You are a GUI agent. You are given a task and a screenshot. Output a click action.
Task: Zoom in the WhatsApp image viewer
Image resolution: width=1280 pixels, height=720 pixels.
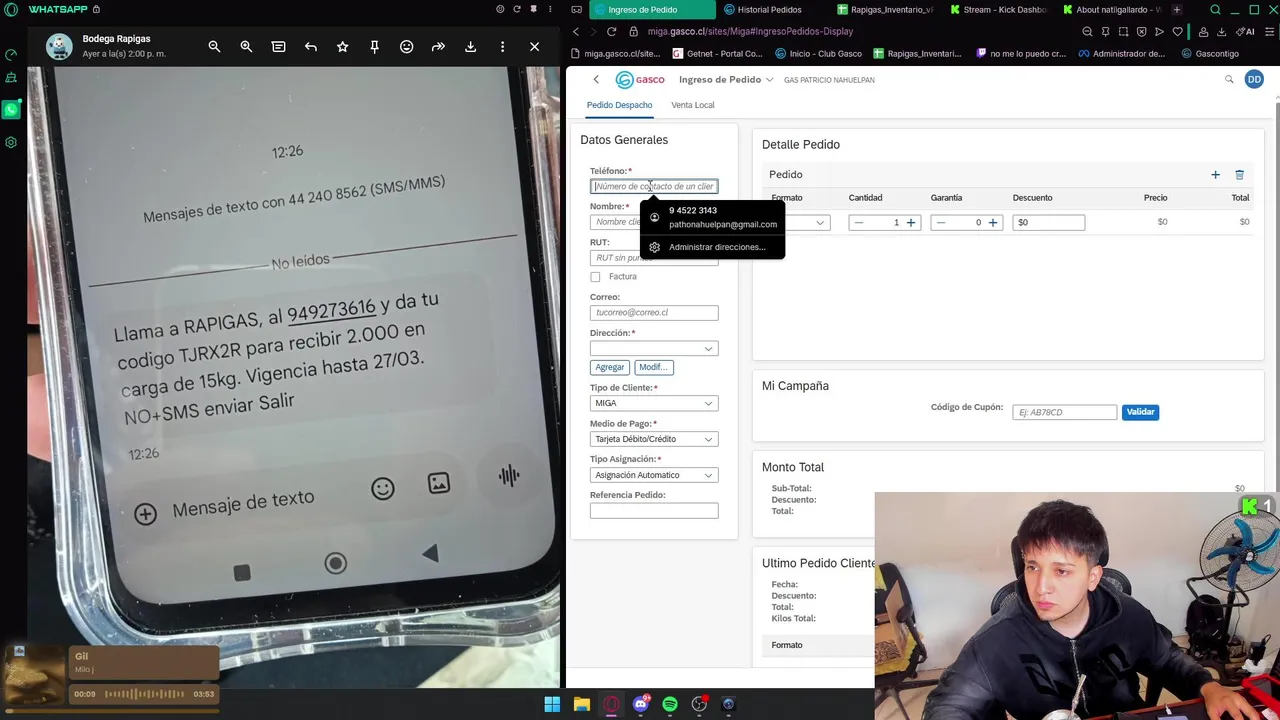point(246,47)
